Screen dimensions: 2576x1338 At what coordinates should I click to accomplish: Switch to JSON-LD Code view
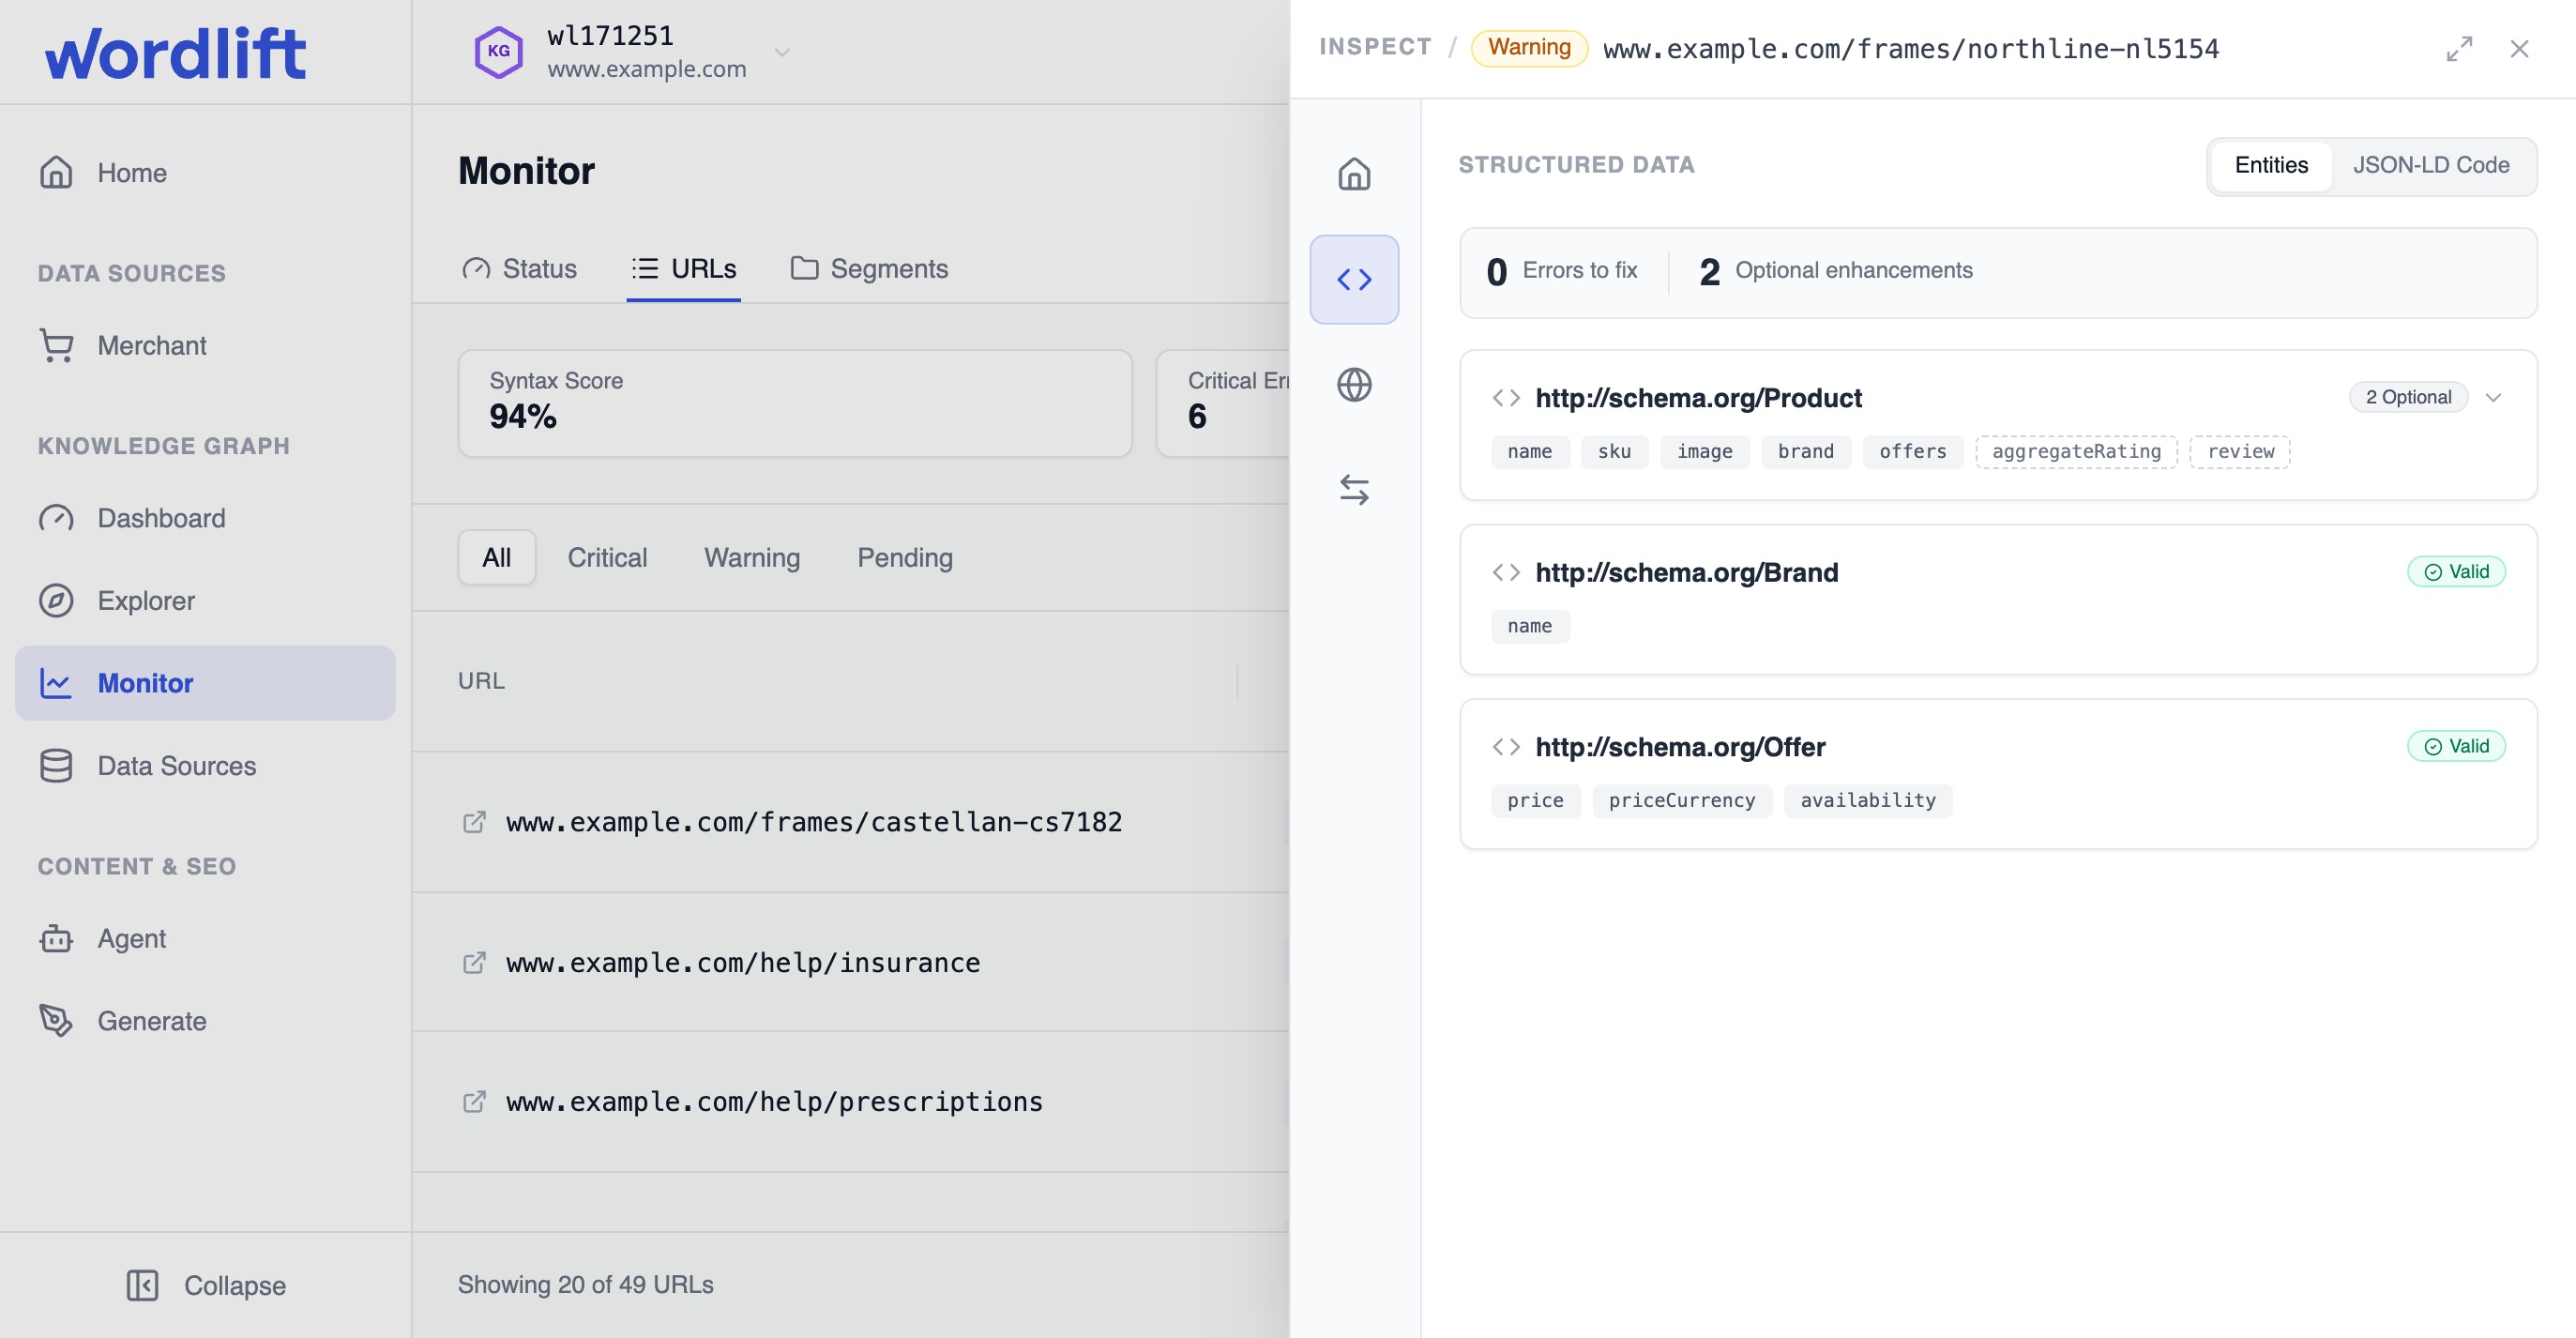[x=2431, y=165]
